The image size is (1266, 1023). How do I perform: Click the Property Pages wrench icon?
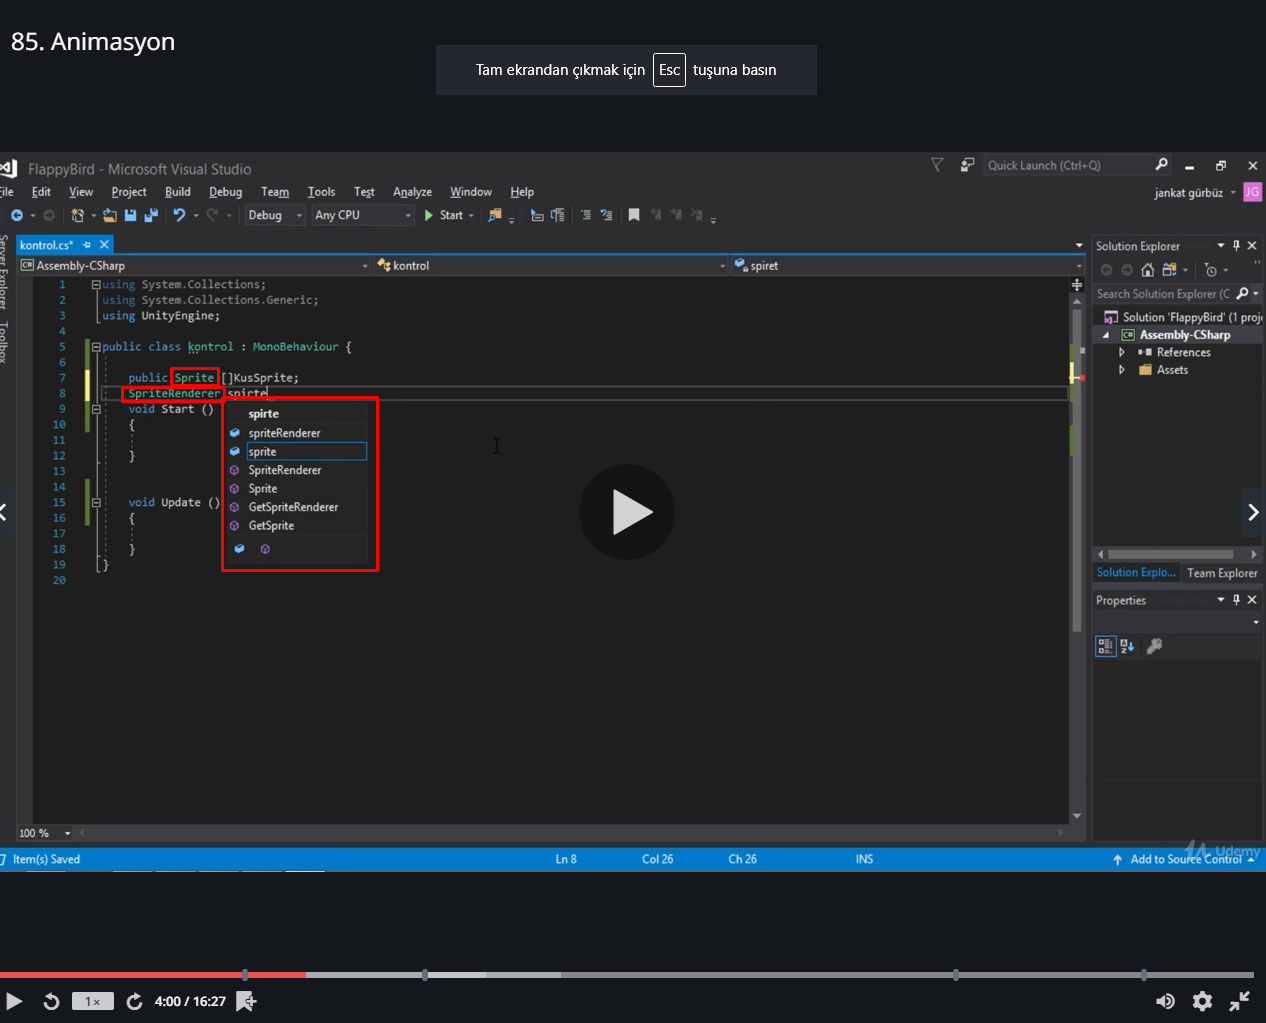(x=1154, y=646)
